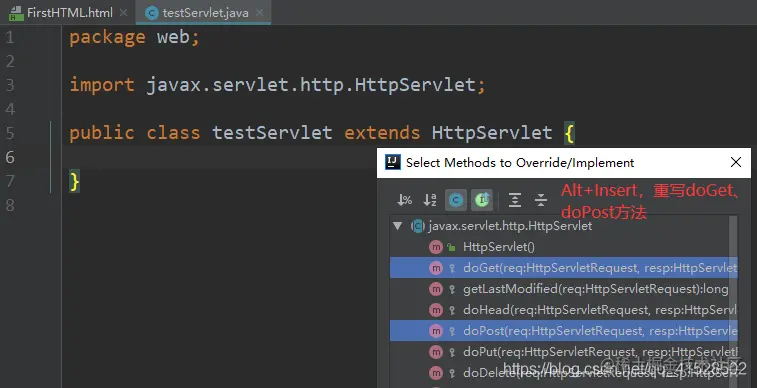The image size is (757, 388).
Task: Sort methods by visibility percent icon
Action: (x=405, y=200)
